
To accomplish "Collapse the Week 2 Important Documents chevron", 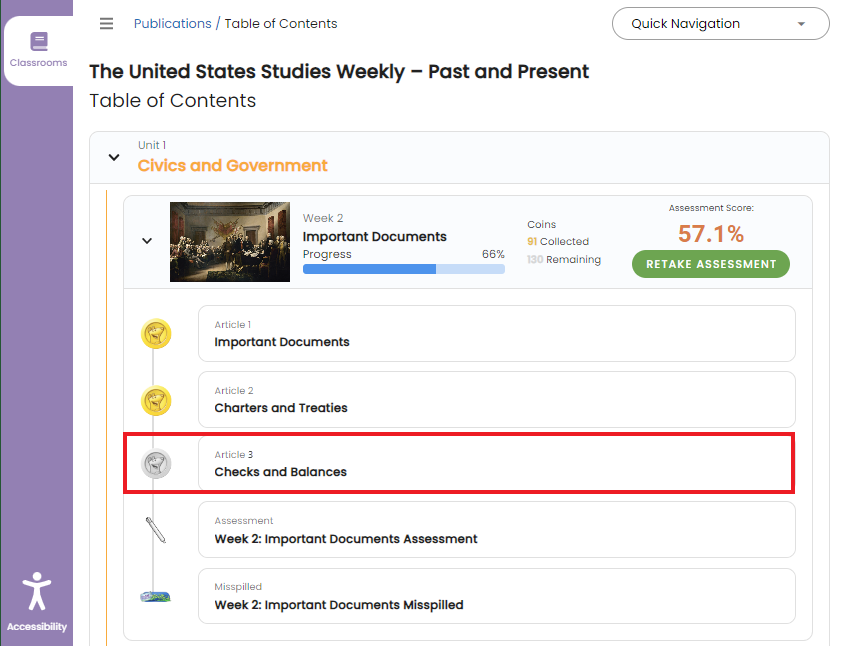I will [x=147, y=241].
